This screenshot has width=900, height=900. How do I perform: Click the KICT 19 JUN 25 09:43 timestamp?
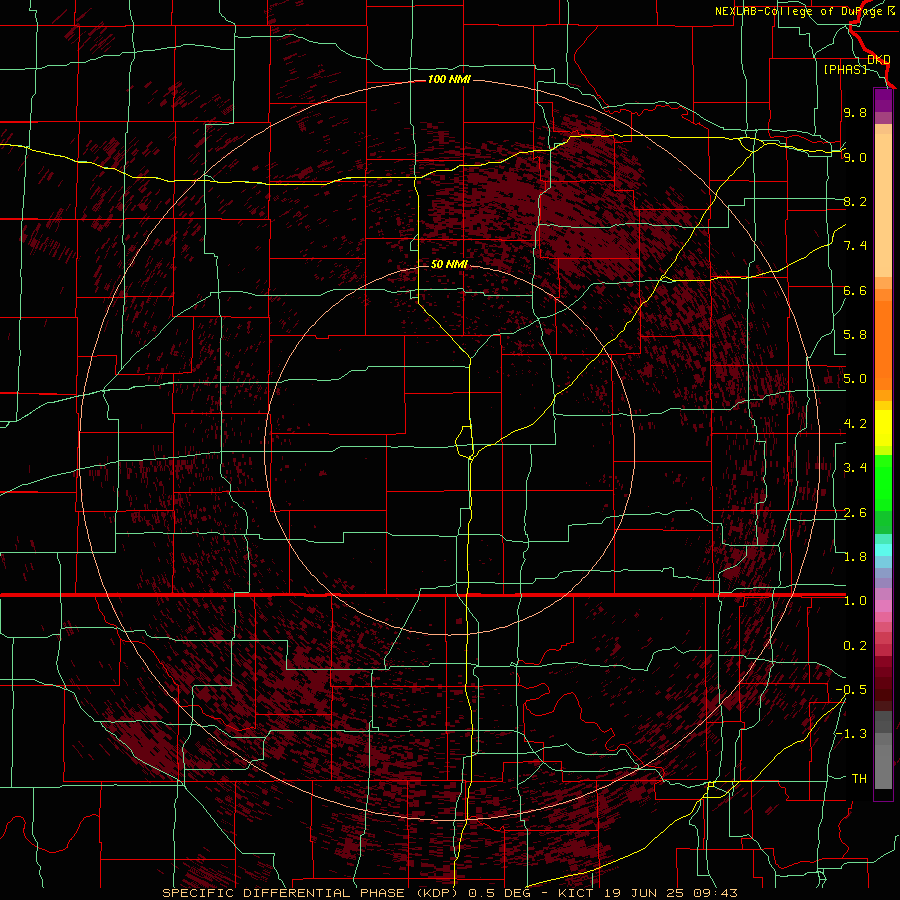tap(647, 893)
